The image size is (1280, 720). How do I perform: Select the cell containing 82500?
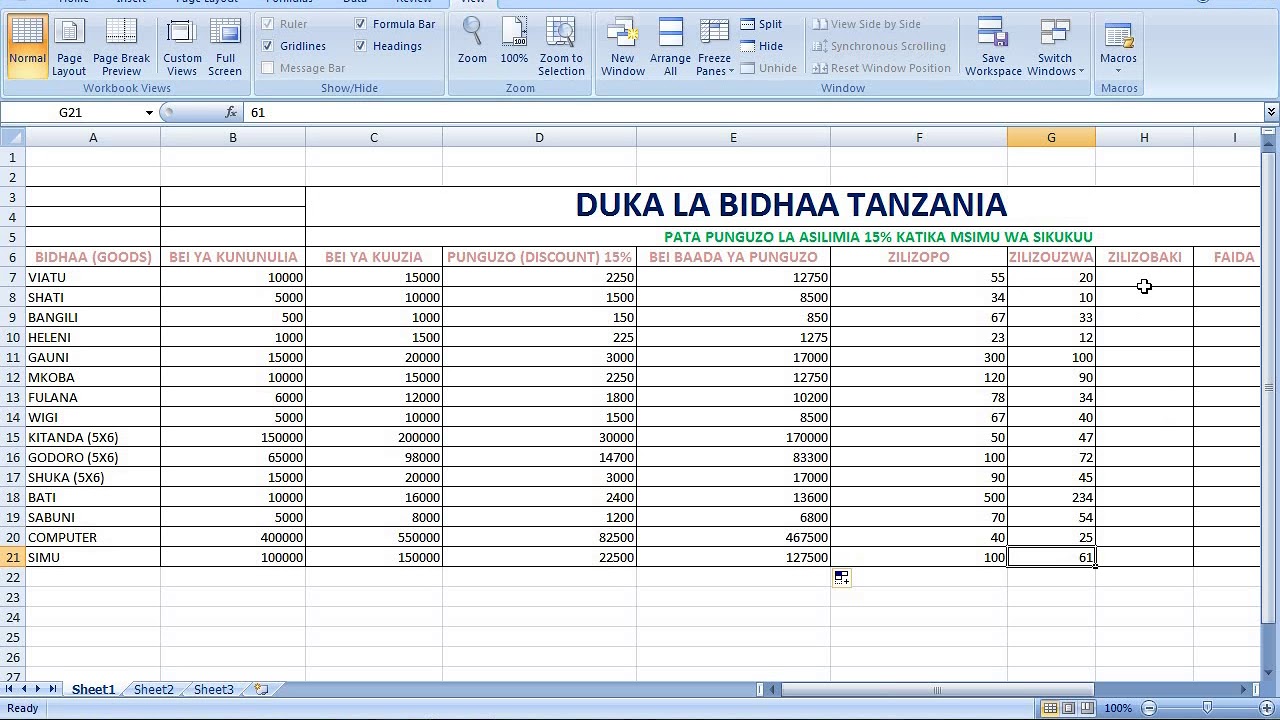[539, 537]
